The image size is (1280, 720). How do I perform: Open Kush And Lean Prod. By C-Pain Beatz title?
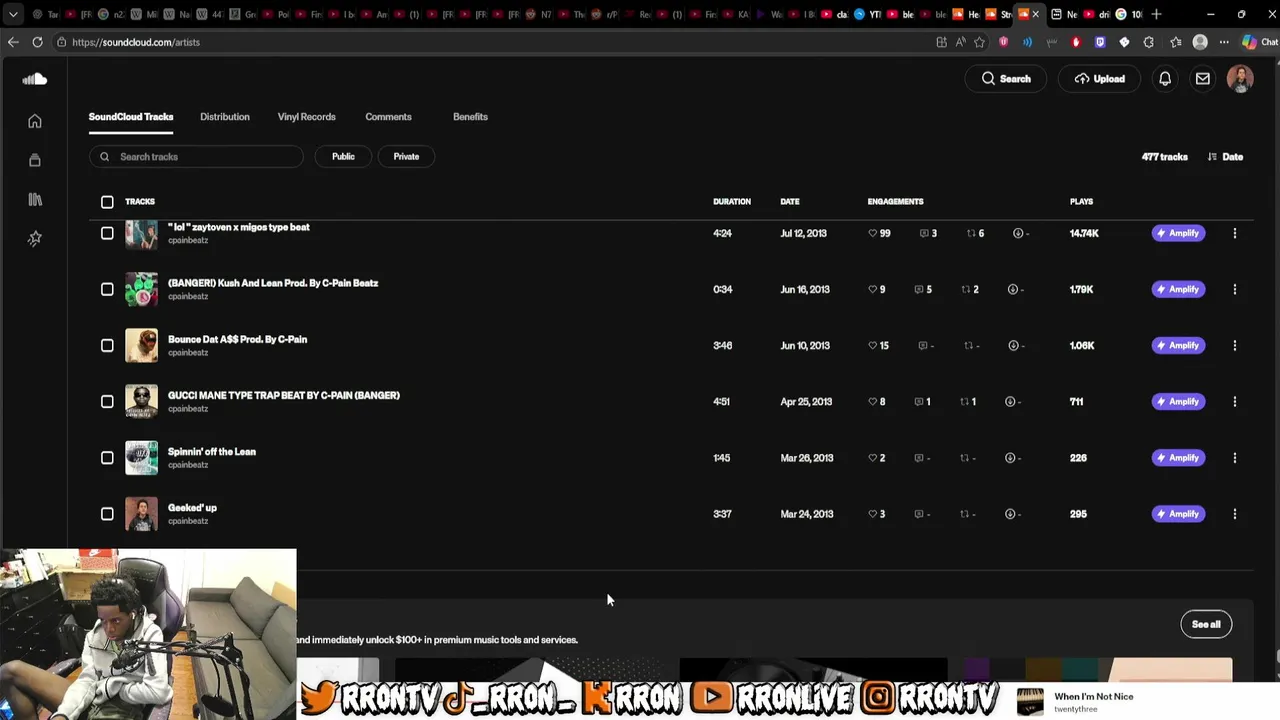point(273,283)
